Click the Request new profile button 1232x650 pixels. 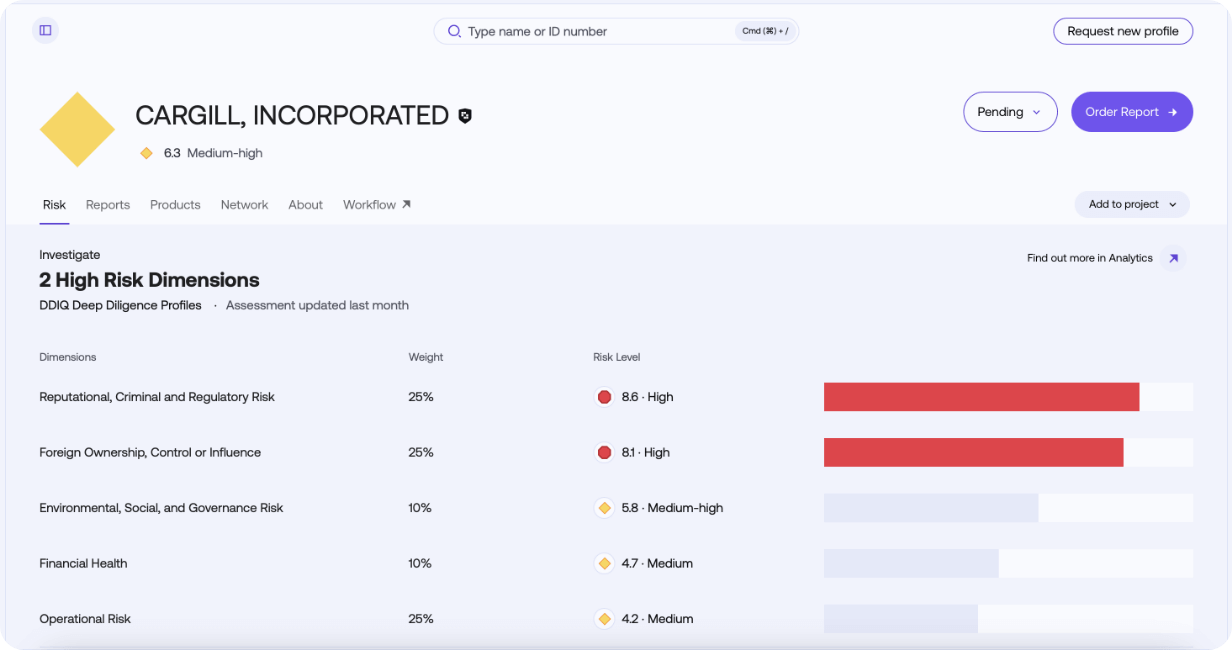(x=1123, y=31)
